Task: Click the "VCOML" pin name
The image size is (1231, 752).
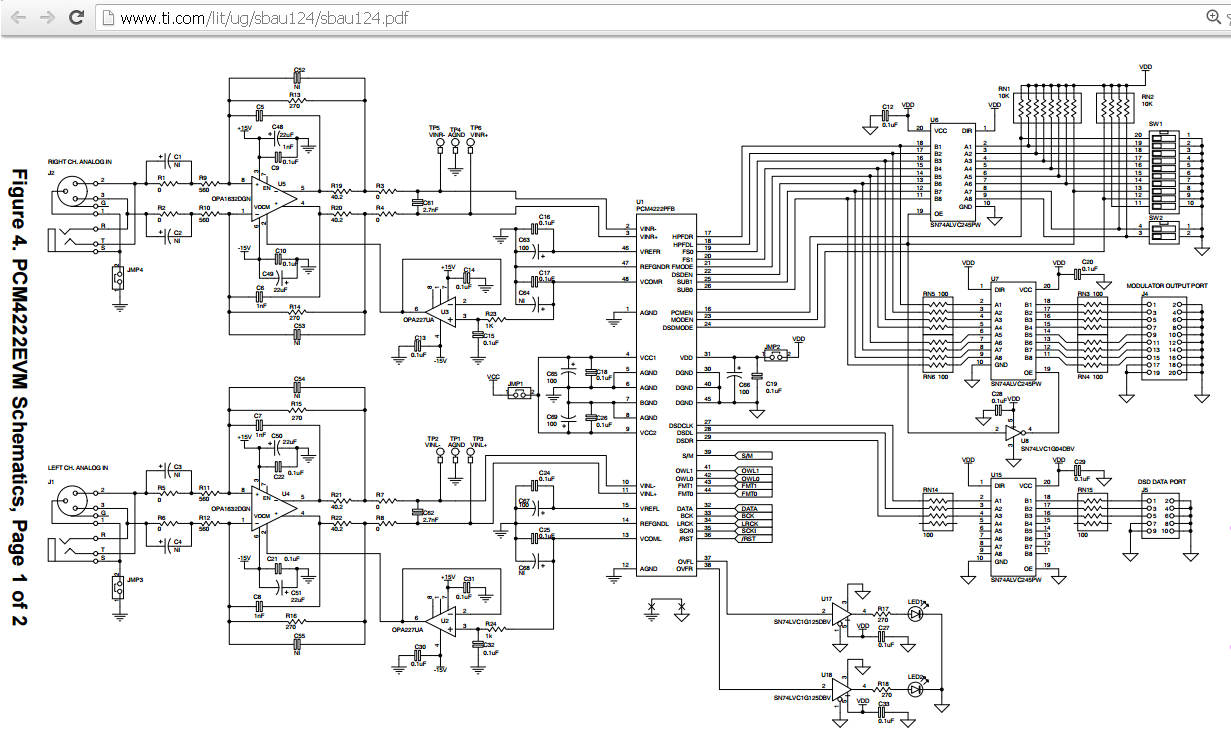Action: point(651,539)
